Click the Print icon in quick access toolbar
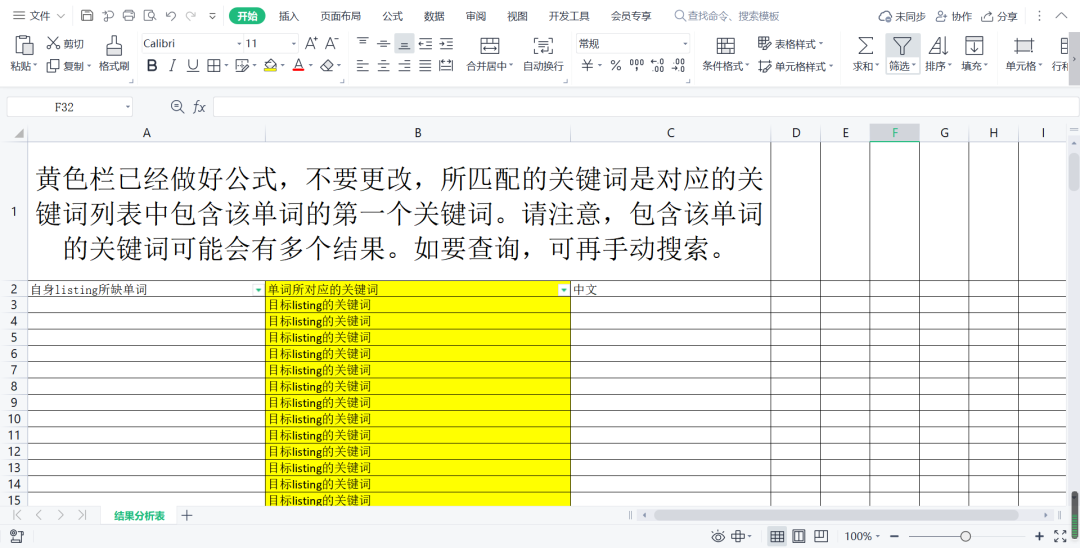1080x548 pixels. point(129,16)
